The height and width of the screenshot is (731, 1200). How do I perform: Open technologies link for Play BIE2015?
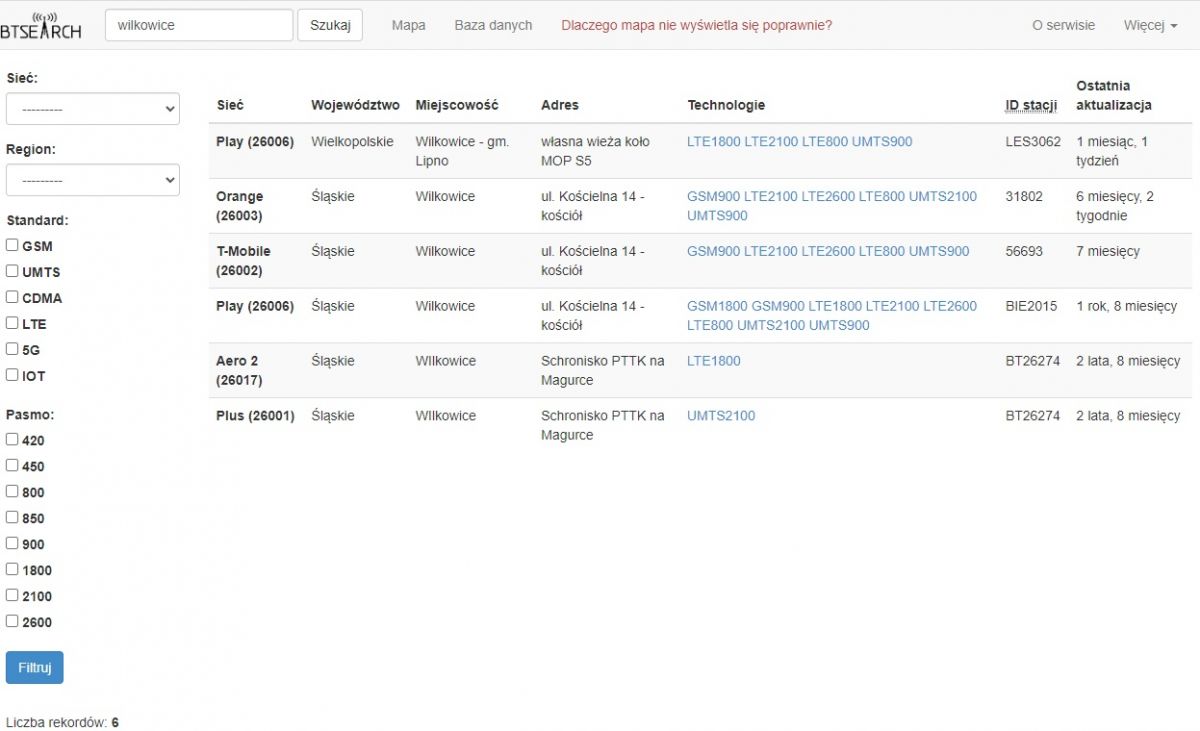[x=832, y=316]
